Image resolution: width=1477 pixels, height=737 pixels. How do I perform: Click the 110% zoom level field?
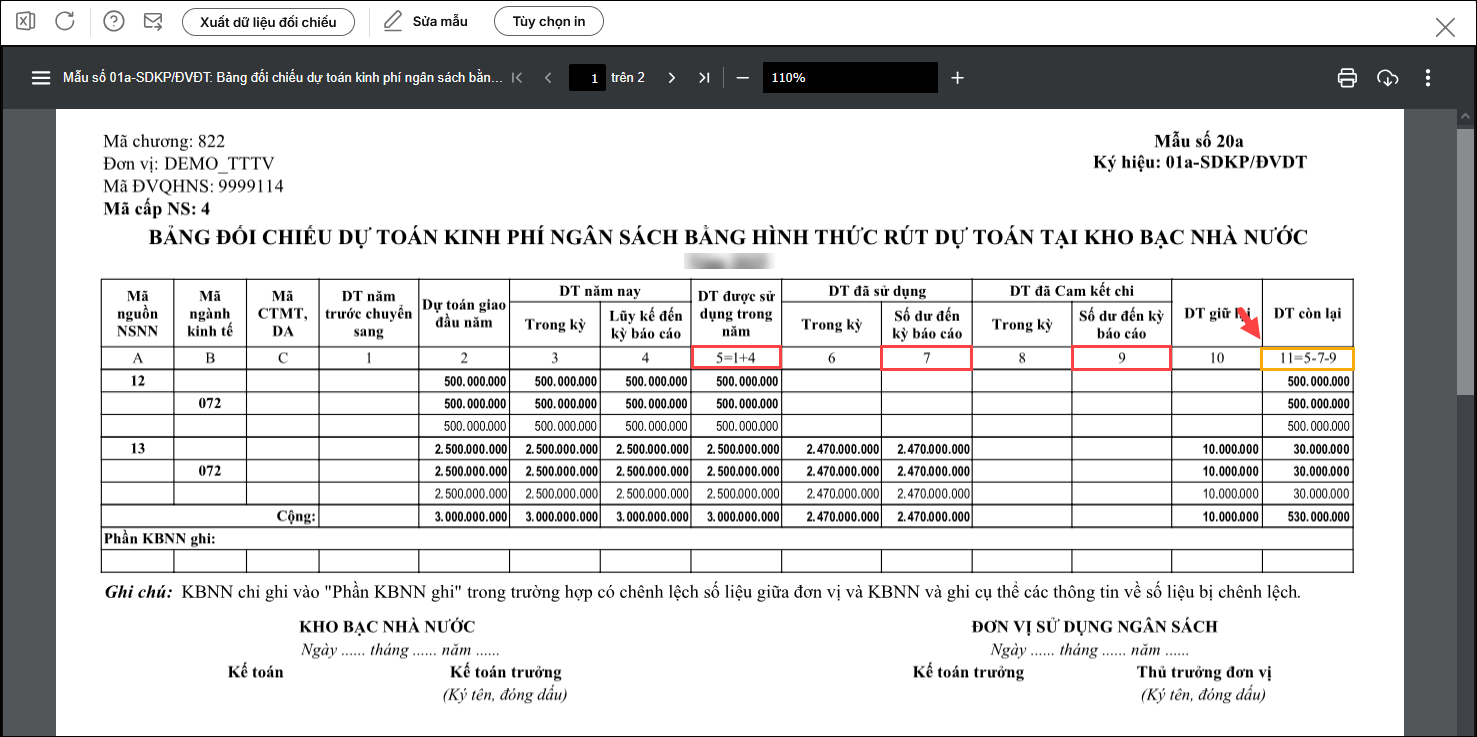click(x=849, y=78)
